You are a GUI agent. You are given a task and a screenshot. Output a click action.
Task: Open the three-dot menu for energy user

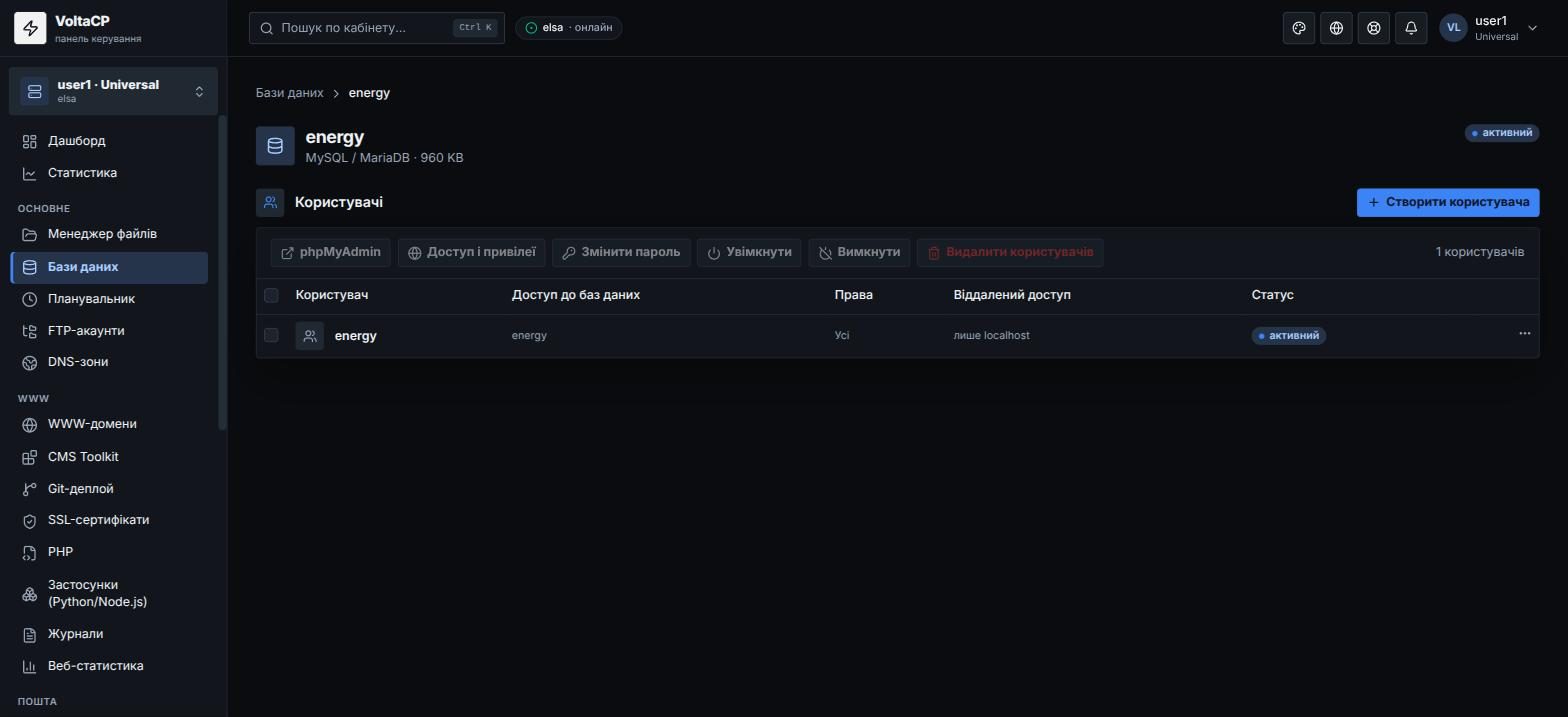[x=1524, y=334]
